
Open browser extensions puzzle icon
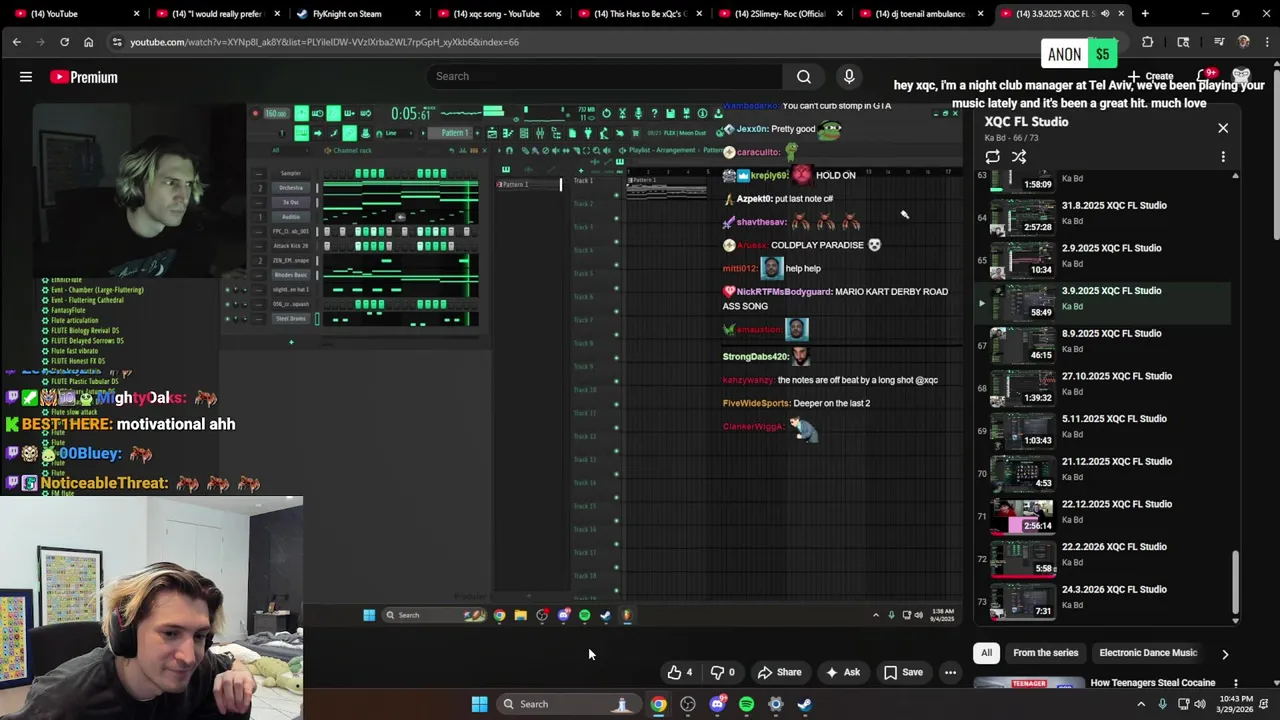pyautogui.click(x=1147, y=42)
